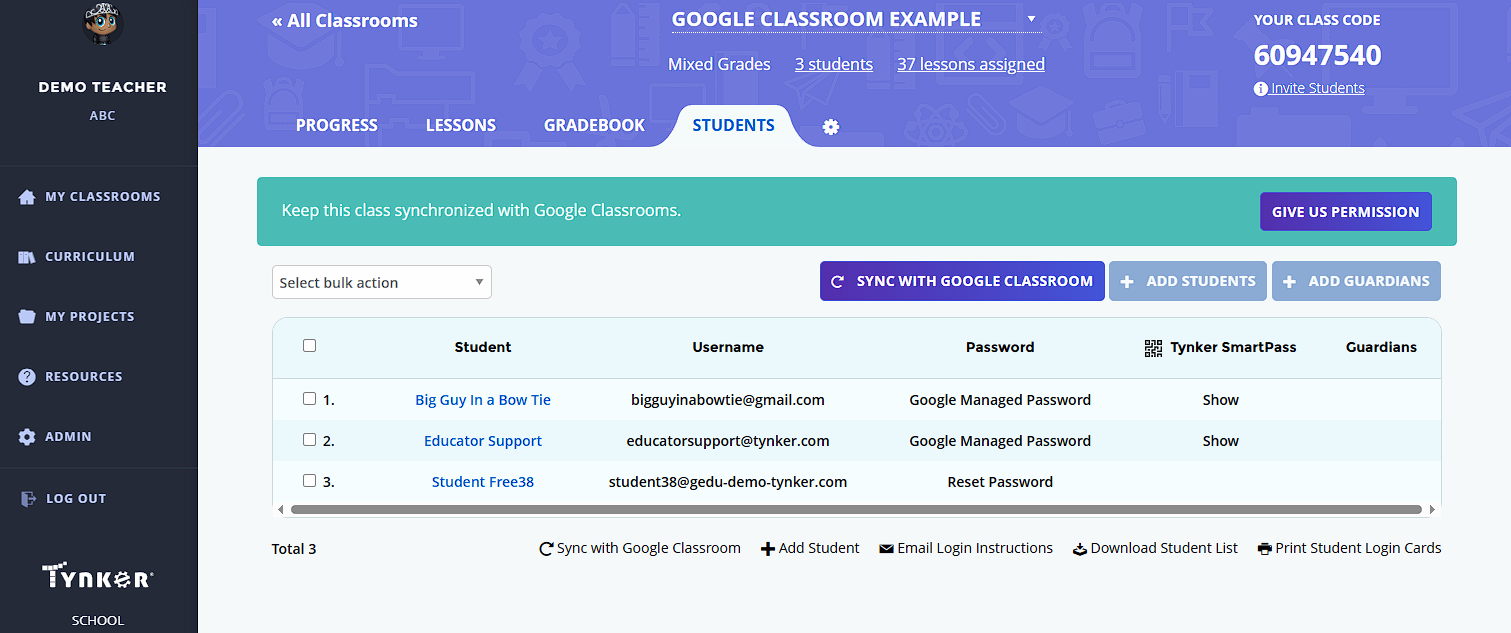Click Print Student Login Cards text
Viewport: 1511px width, 633px height.
[x=1358, y=548]
